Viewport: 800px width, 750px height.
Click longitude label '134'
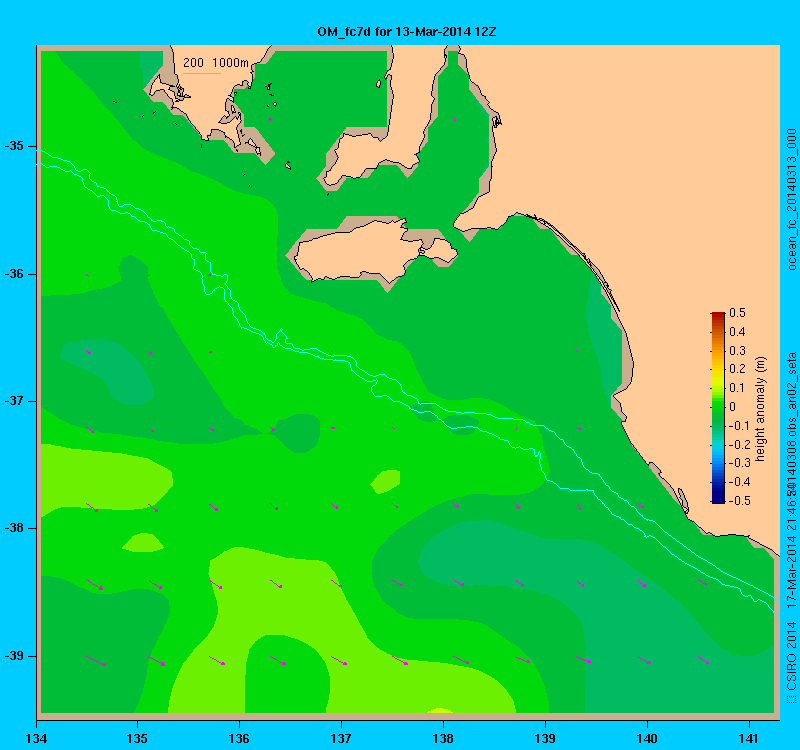tap(36, 738)
